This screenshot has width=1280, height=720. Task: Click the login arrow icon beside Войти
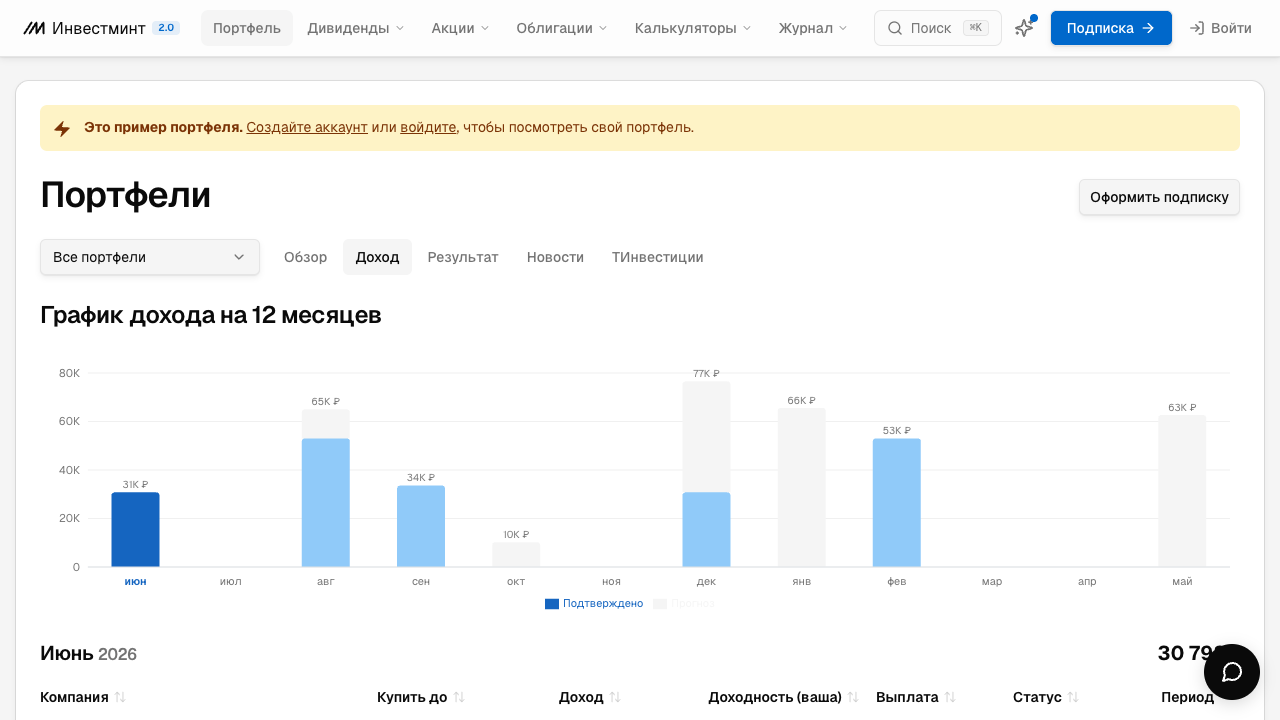[1196, 28]
